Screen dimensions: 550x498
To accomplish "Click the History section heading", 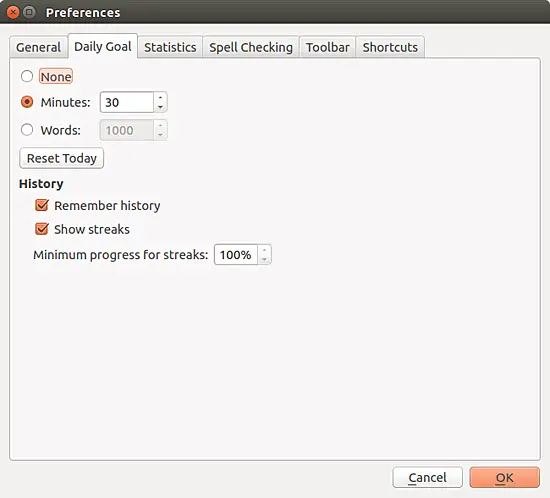I will coord(41,184).
